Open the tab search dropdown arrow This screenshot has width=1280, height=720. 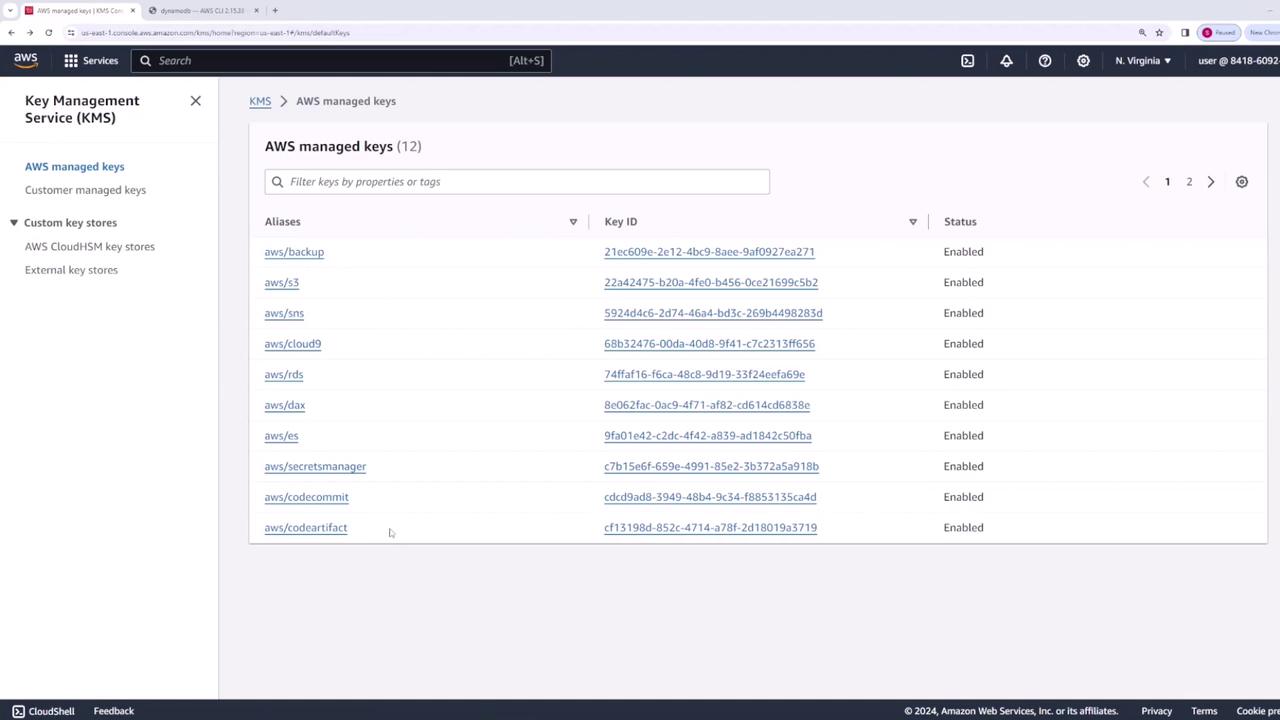[x=9, y=11]
